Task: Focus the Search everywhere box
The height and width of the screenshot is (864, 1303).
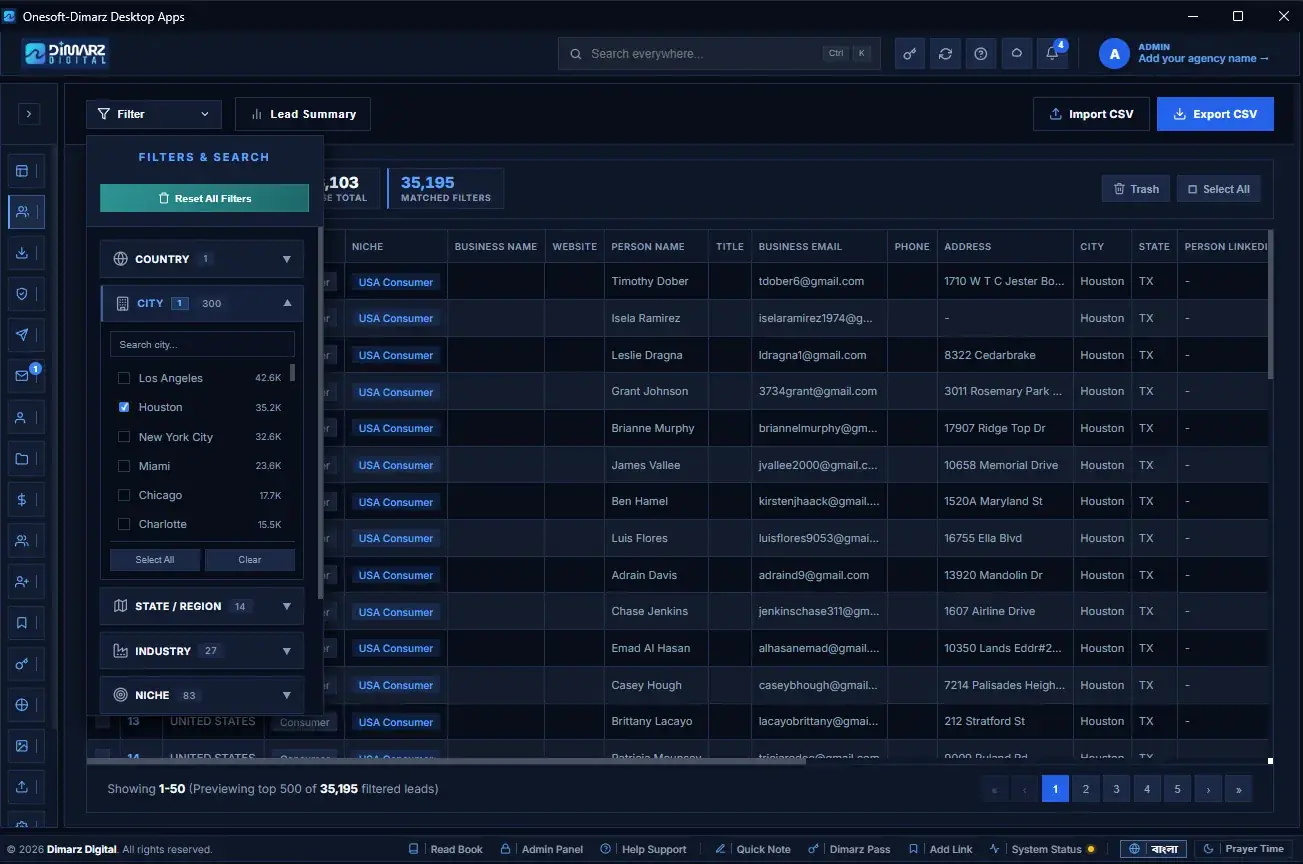Action: point(719,54)
